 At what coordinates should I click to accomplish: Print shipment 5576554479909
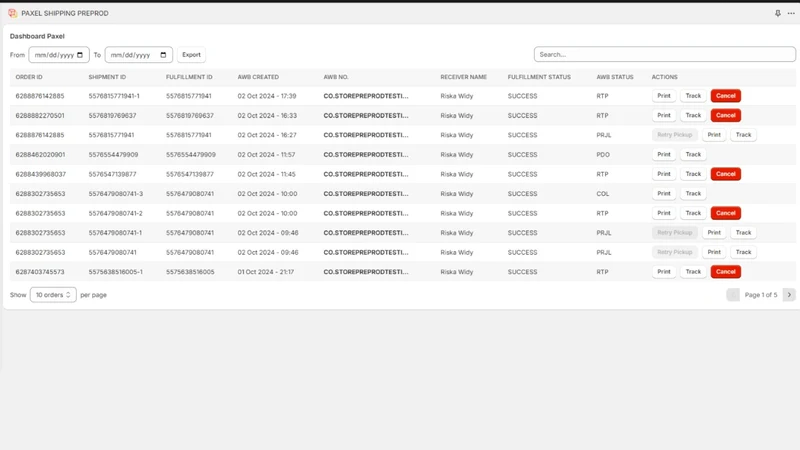pyautogui.click(x=664, y=154)
